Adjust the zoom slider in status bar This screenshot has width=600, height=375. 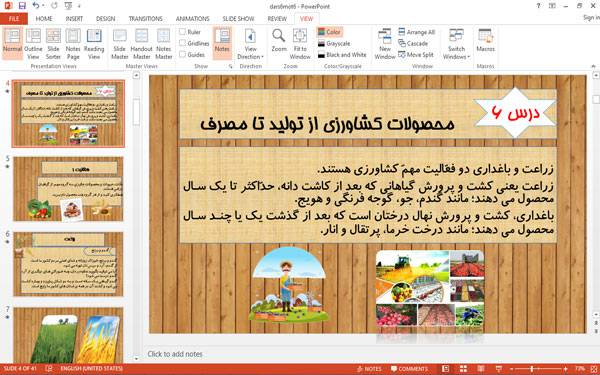[532, 368]
